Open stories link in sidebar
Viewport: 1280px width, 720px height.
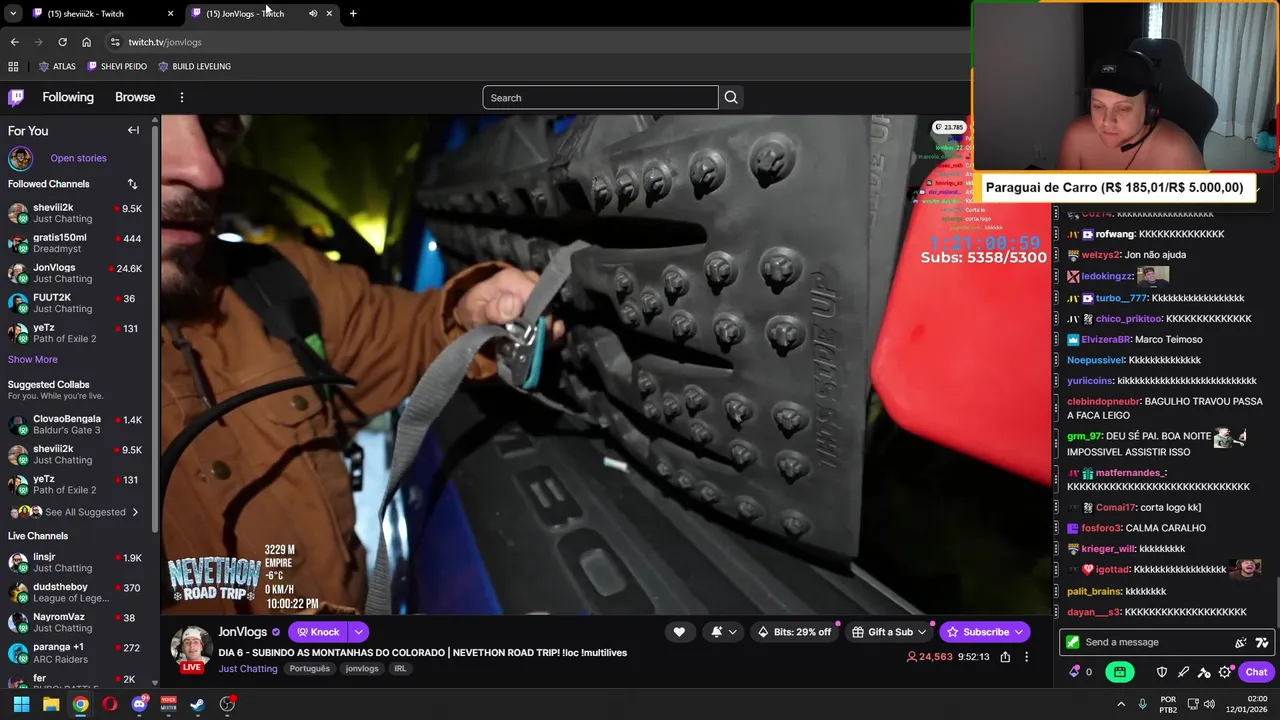coord(78,158)
